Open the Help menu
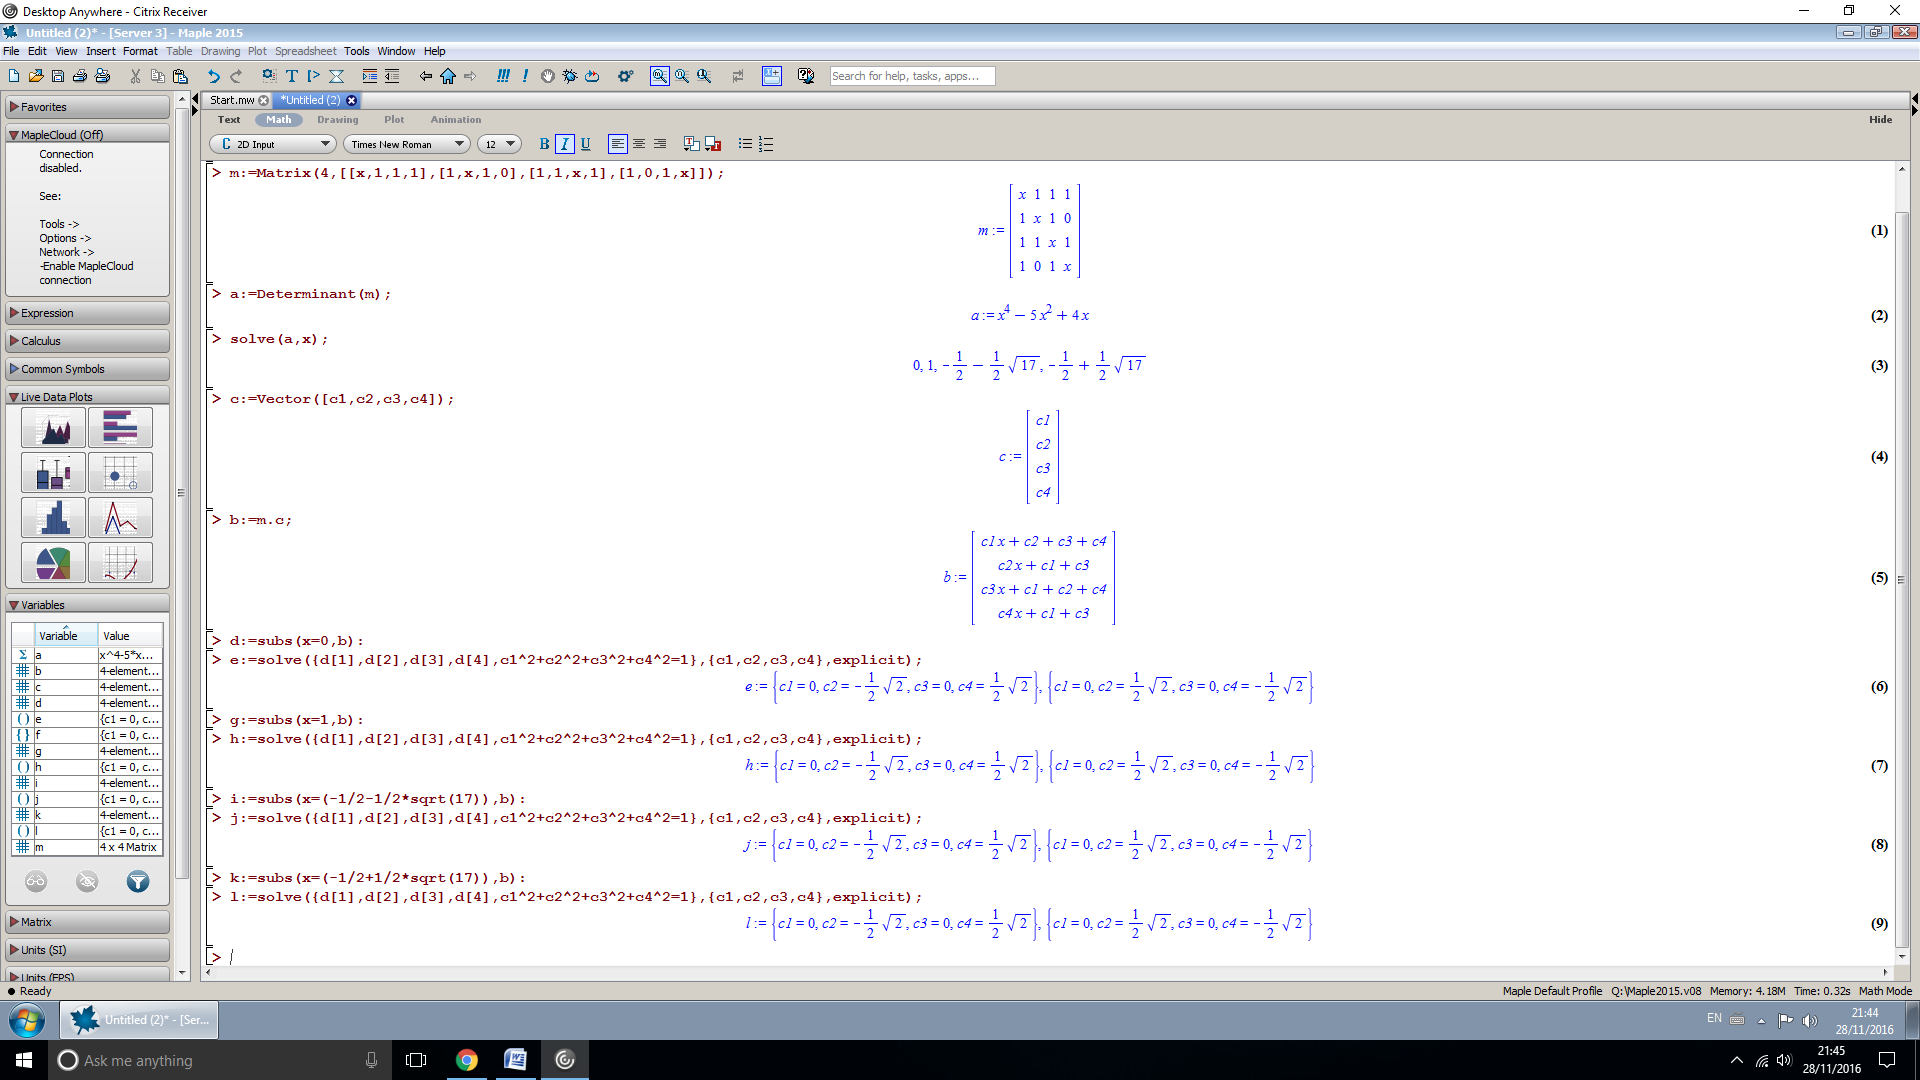 434,51
